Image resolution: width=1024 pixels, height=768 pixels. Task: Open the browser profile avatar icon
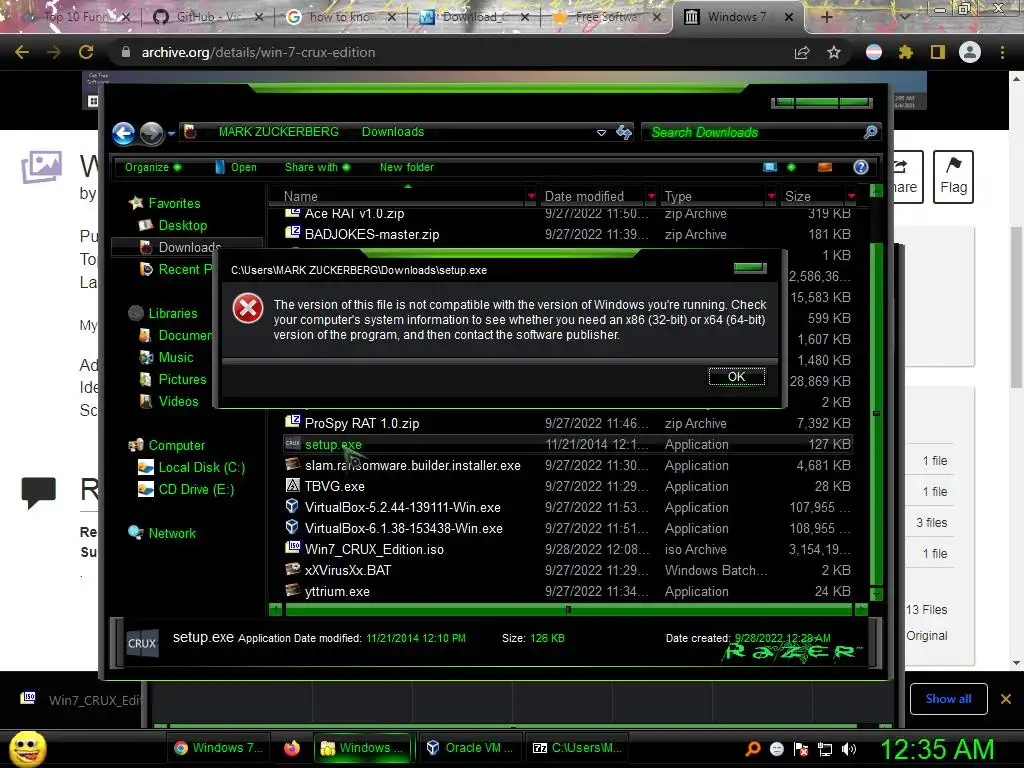[970, 52]
